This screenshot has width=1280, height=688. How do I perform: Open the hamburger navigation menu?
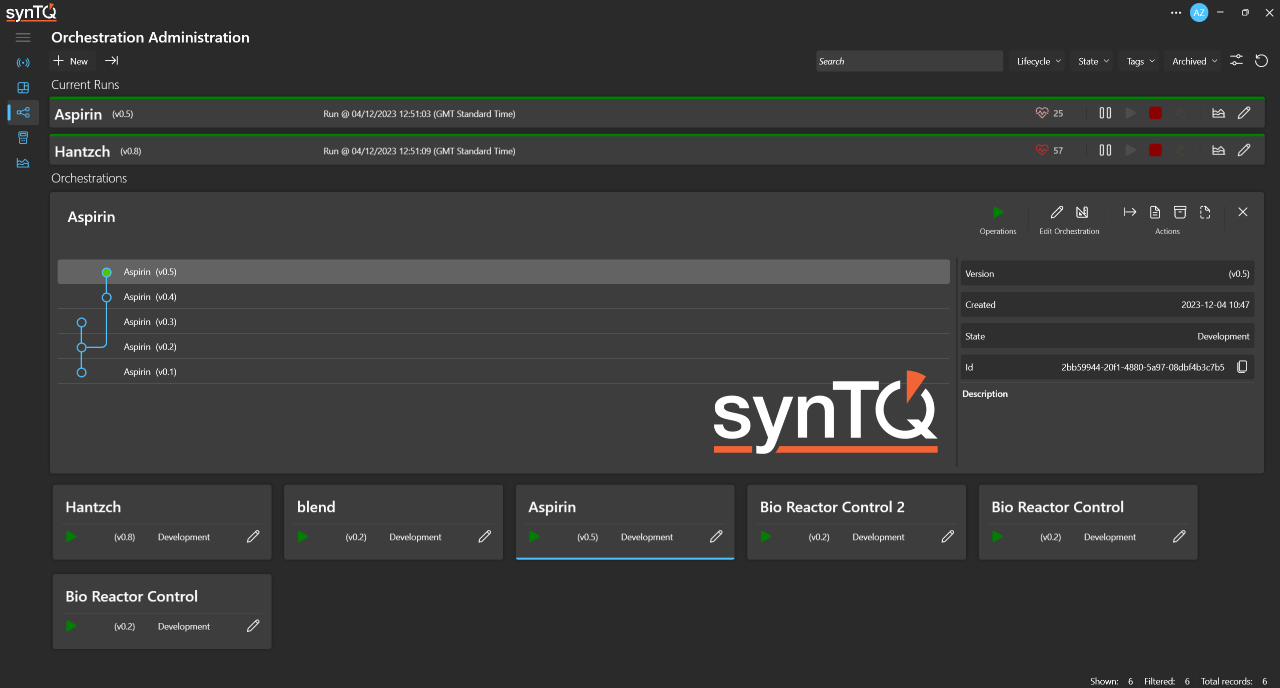coord(23,38)
